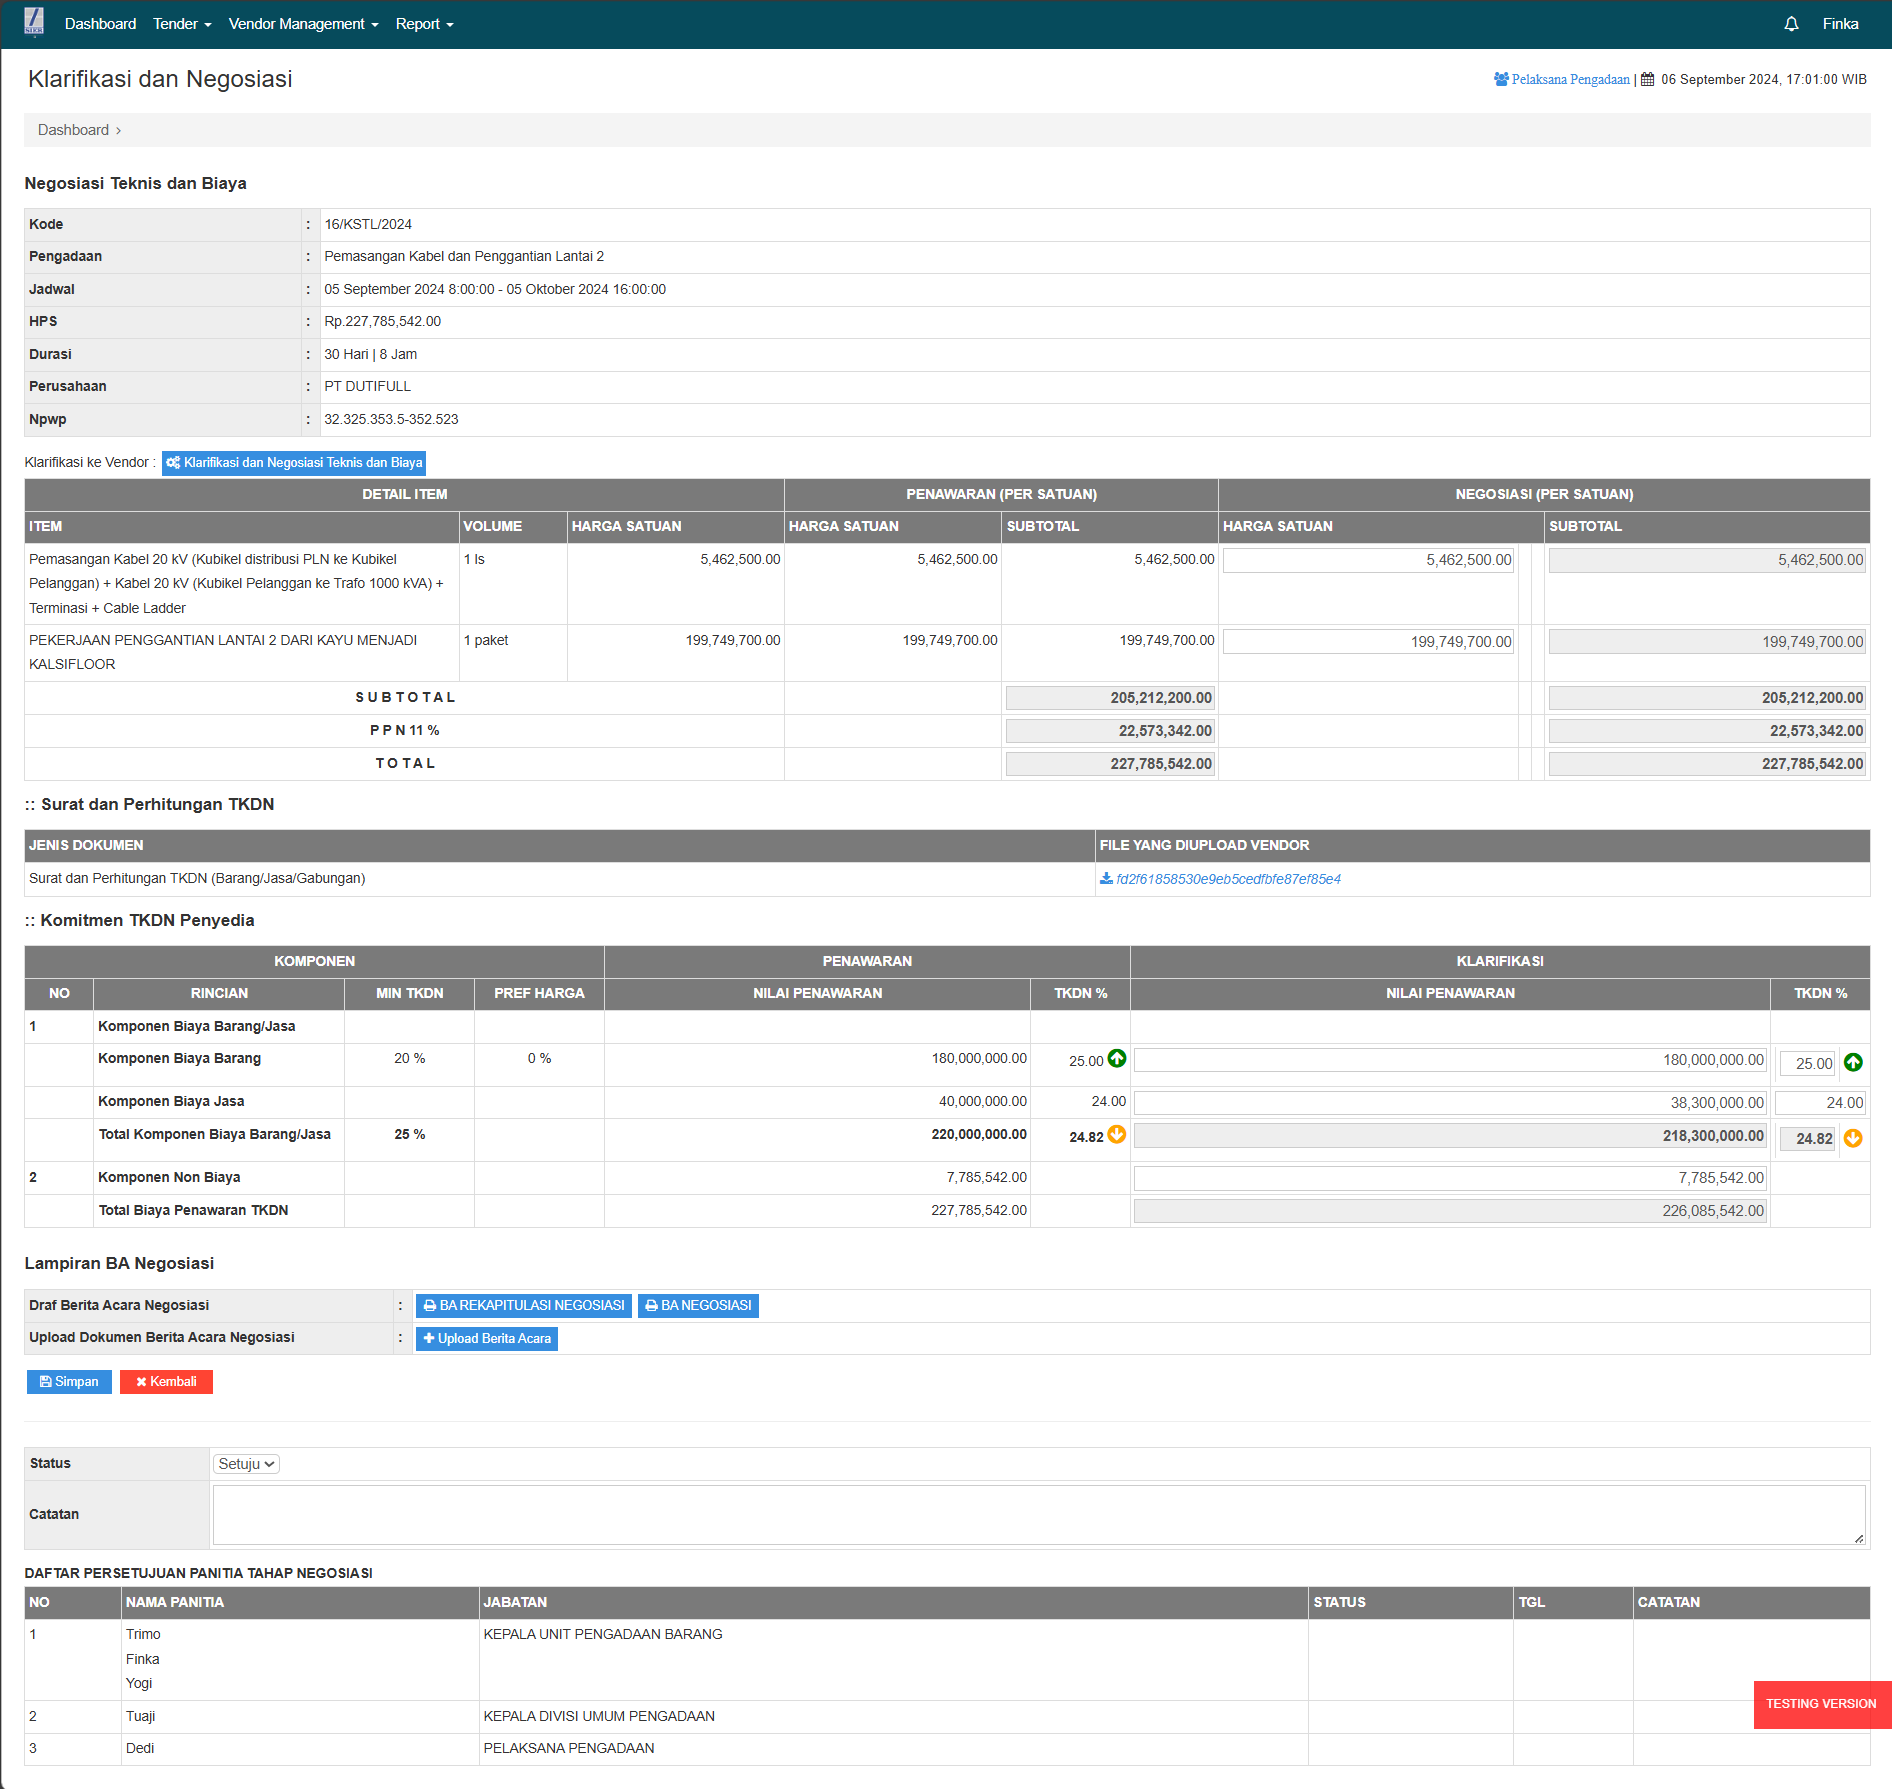1892x1789 pixels.
Task: Click orange down arrow in Klarifikasi total row
Action: click(1853, 1139)
